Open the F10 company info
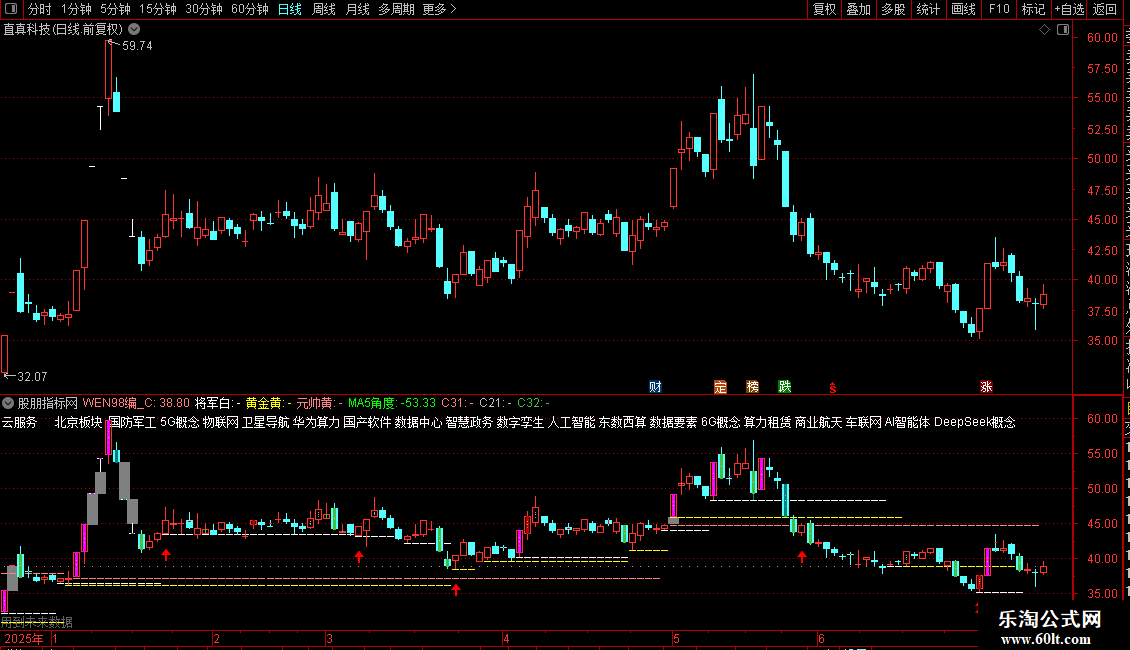Viewport: 1130px width, 650px height. tap(999, 9)
